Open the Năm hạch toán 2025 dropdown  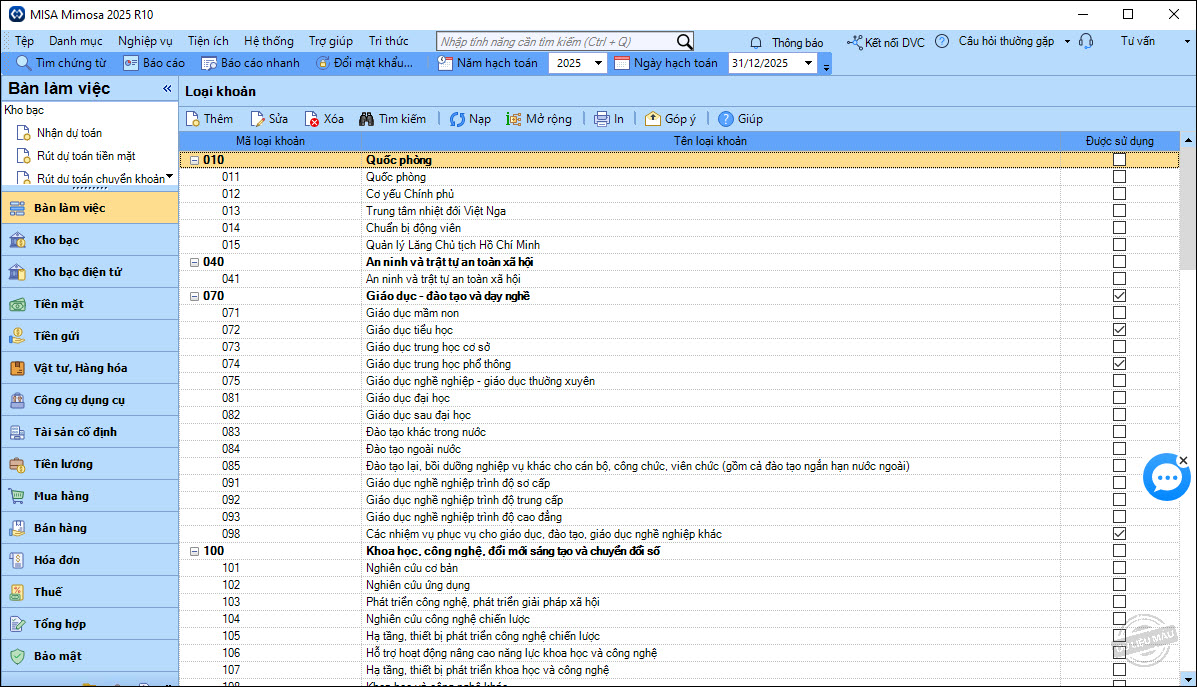pos(598,63)
